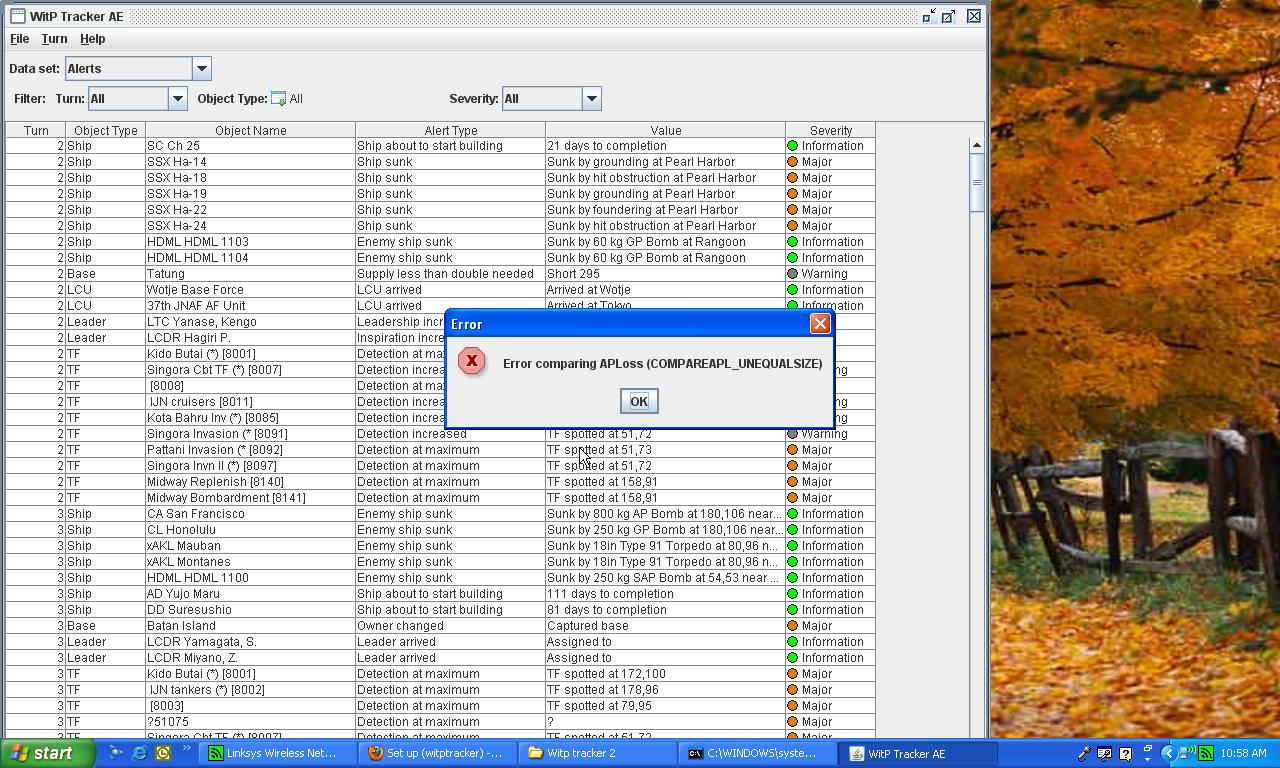The image size is (1280, 768).
Task: Click the WitP Tracker AE taskbar button
Action: [917, 754]
